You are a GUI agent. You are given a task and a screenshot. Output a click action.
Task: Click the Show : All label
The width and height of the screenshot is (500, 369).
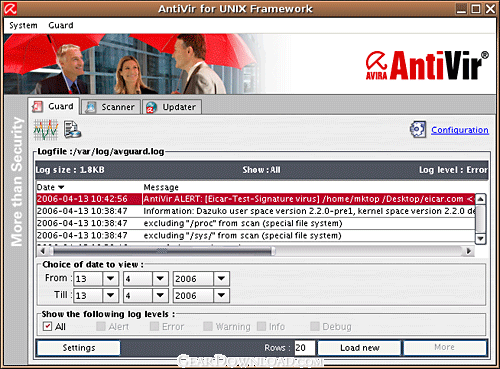coord(261,170)
